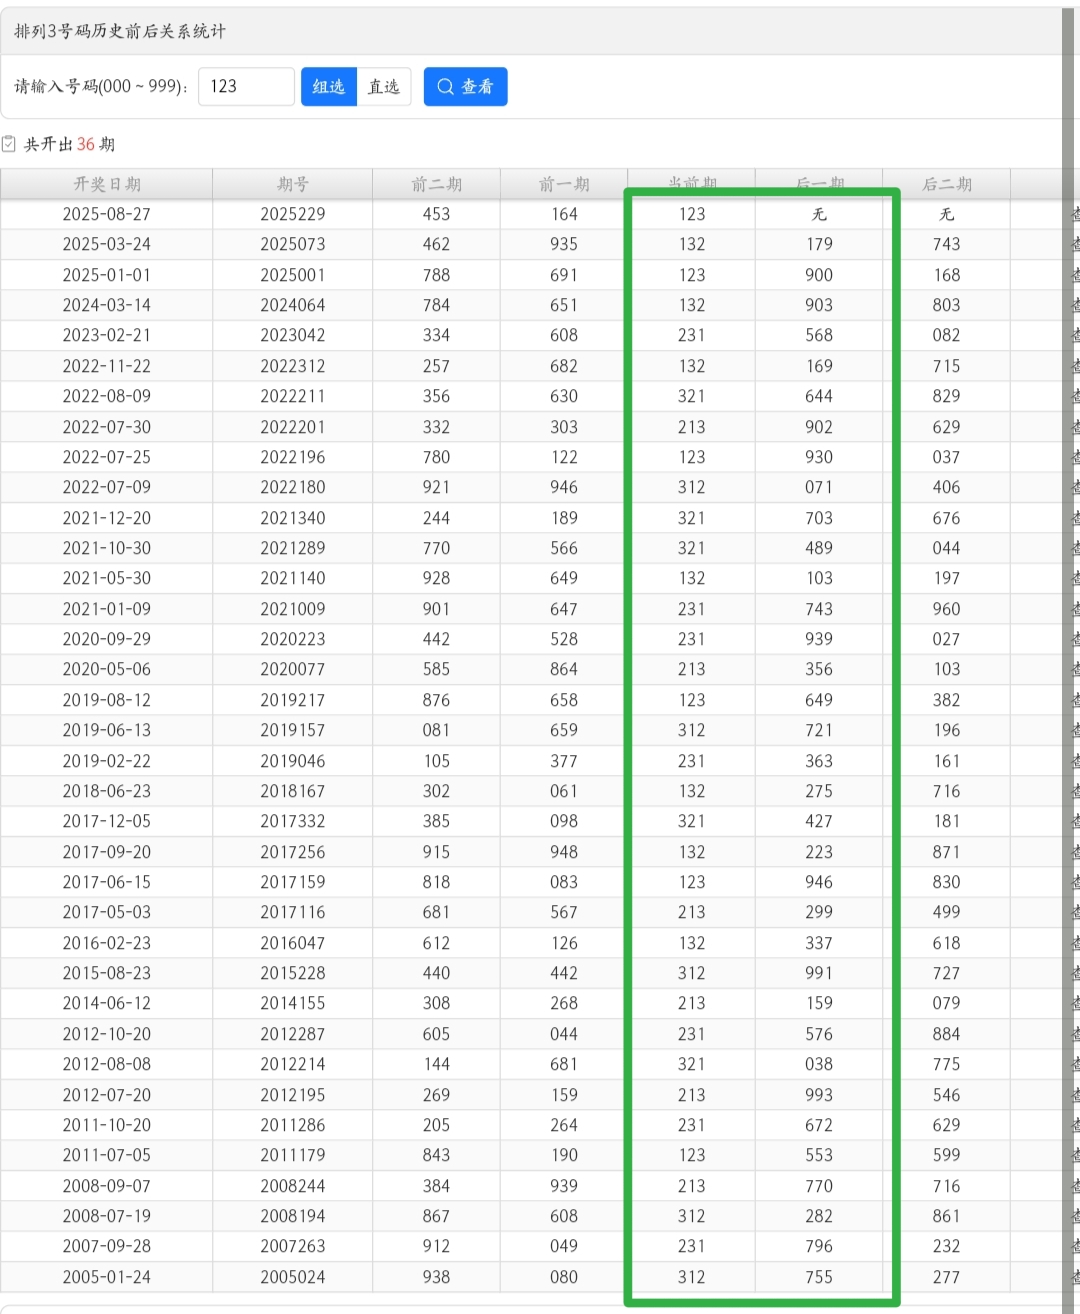Click the date cell 2011-10-20
Screen dimensions: 1080x1314
(x=107, y=1125)
